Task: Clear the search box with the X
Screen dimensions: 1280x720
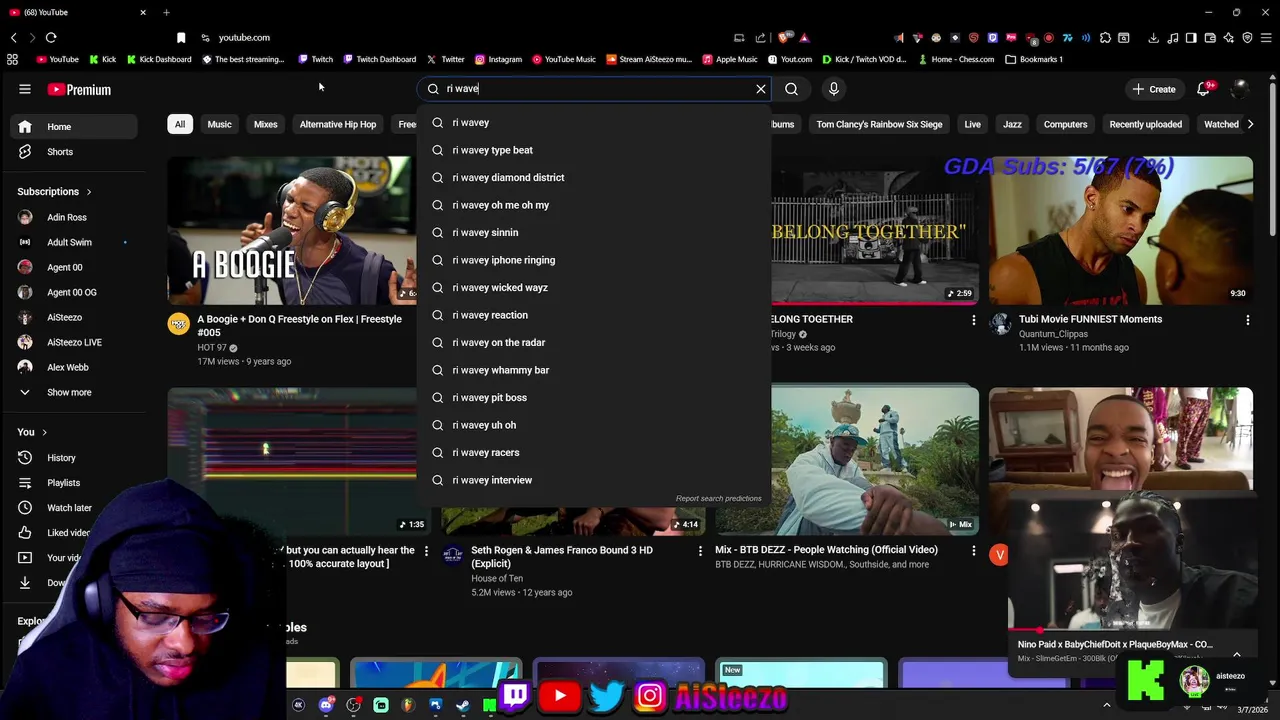Action: pyautogui.click(x=761, y=89)
